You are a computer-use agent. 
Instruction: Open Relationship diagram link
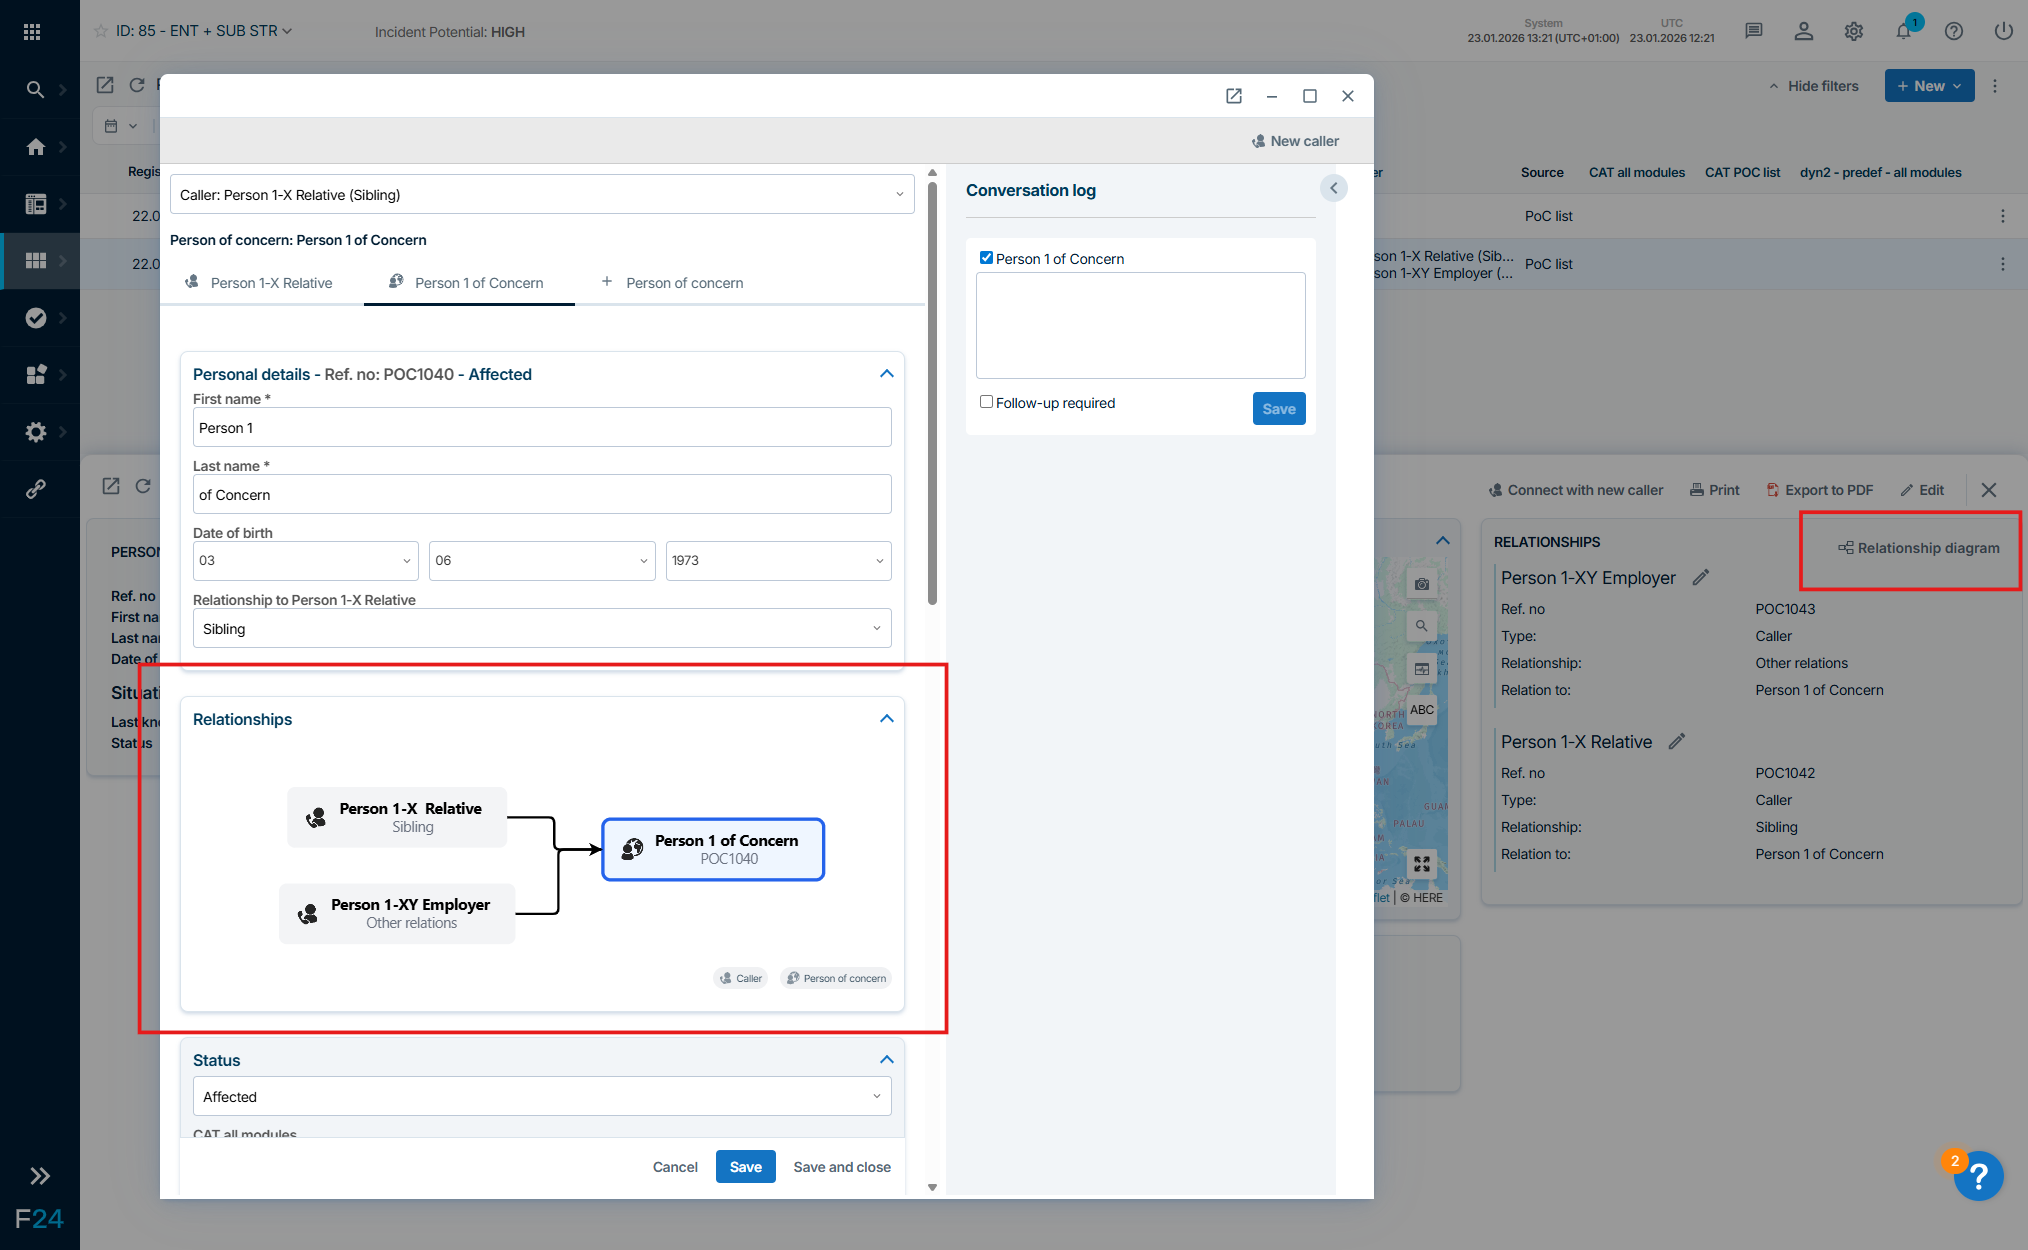tap(1918, 548)
